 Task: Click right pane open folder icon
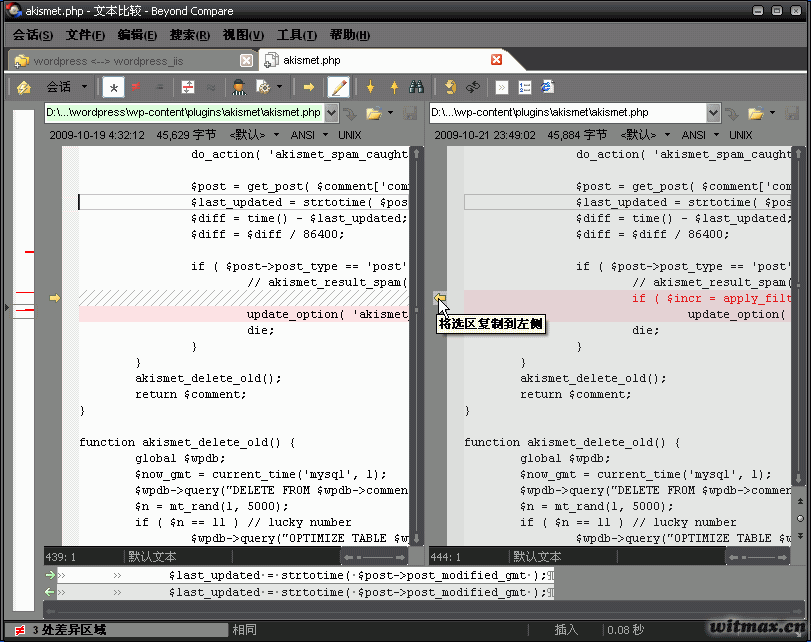[756, 113]
